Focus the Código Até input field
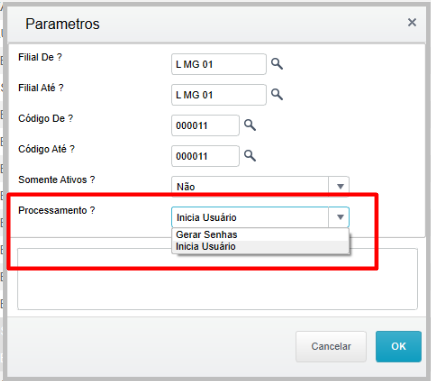431x381 pixels. [x=205, y=156]
